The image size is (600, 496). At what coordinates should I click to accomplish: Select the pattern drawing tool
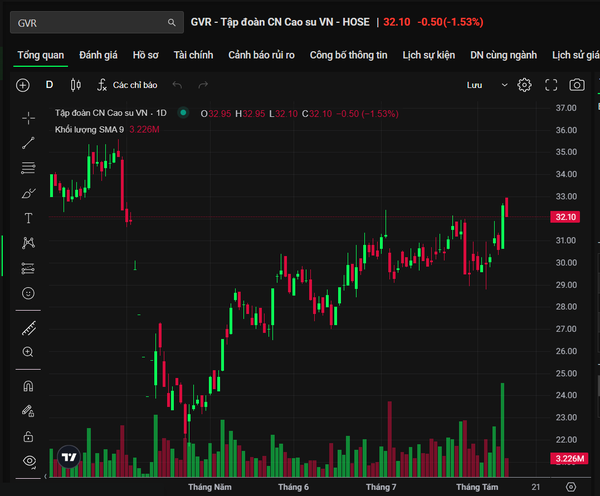point(28,243)
